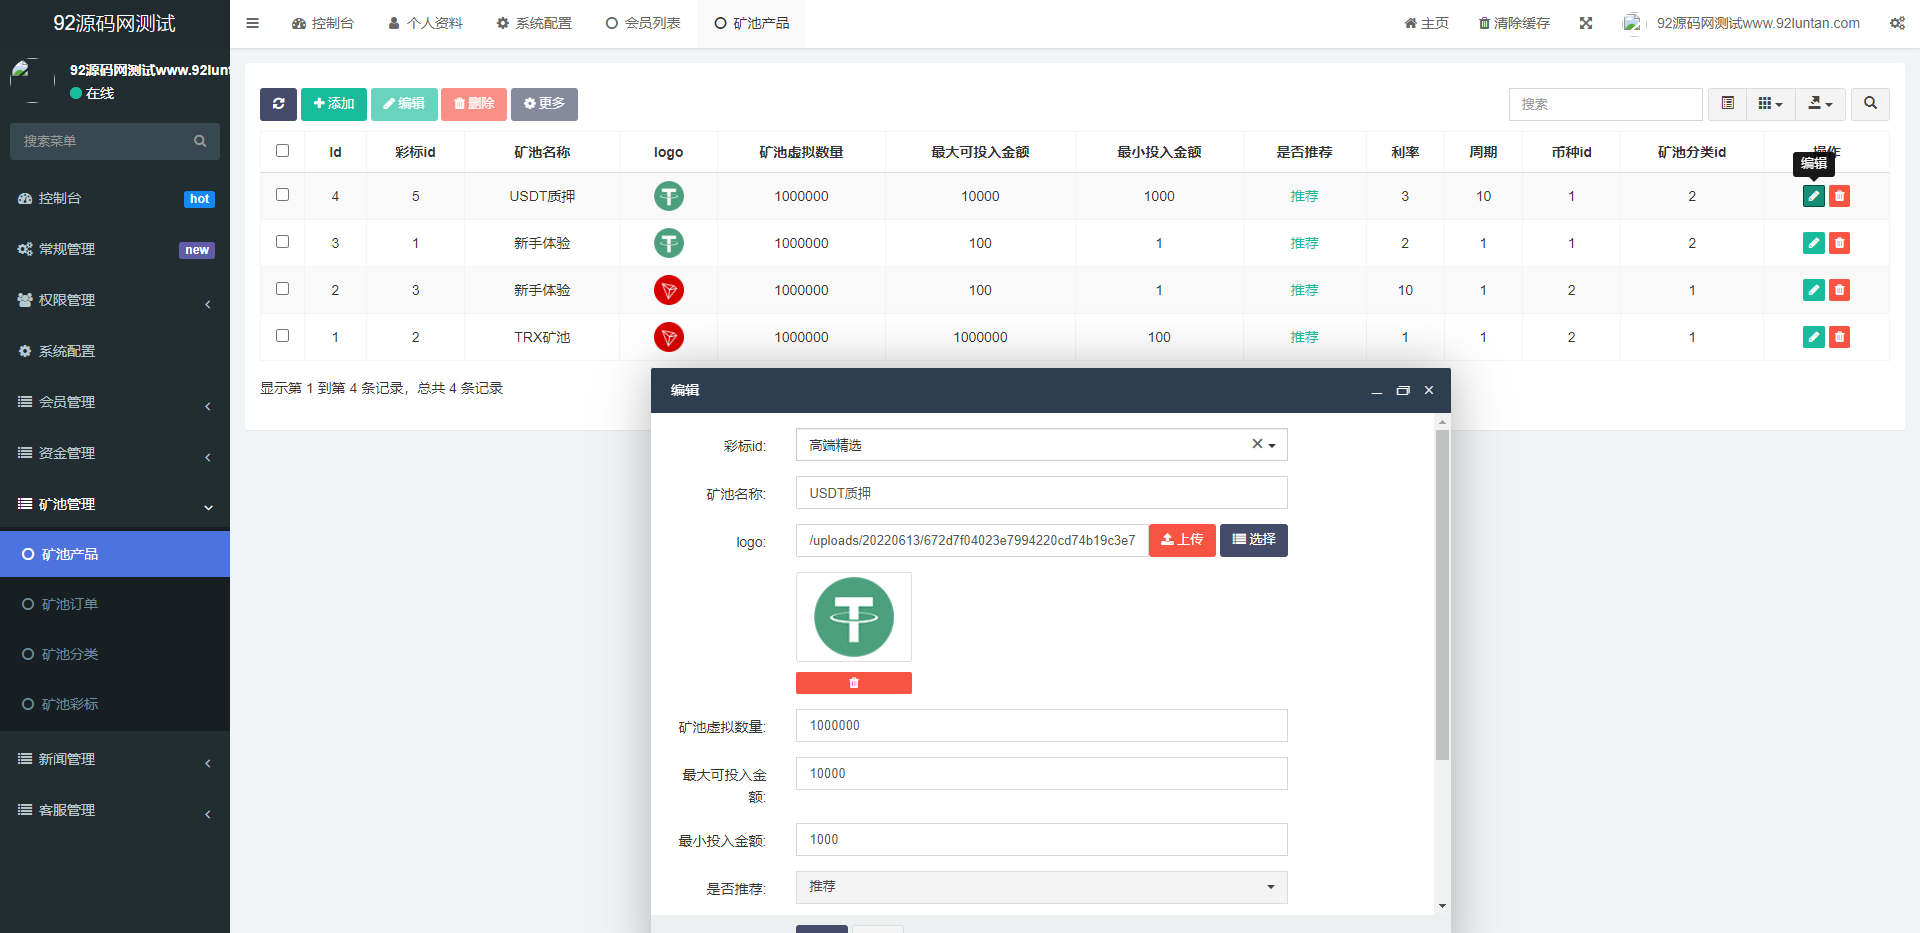Toggle table view list icon
The height and width of the screenshot is (933, 1920).
point(1727,104)
